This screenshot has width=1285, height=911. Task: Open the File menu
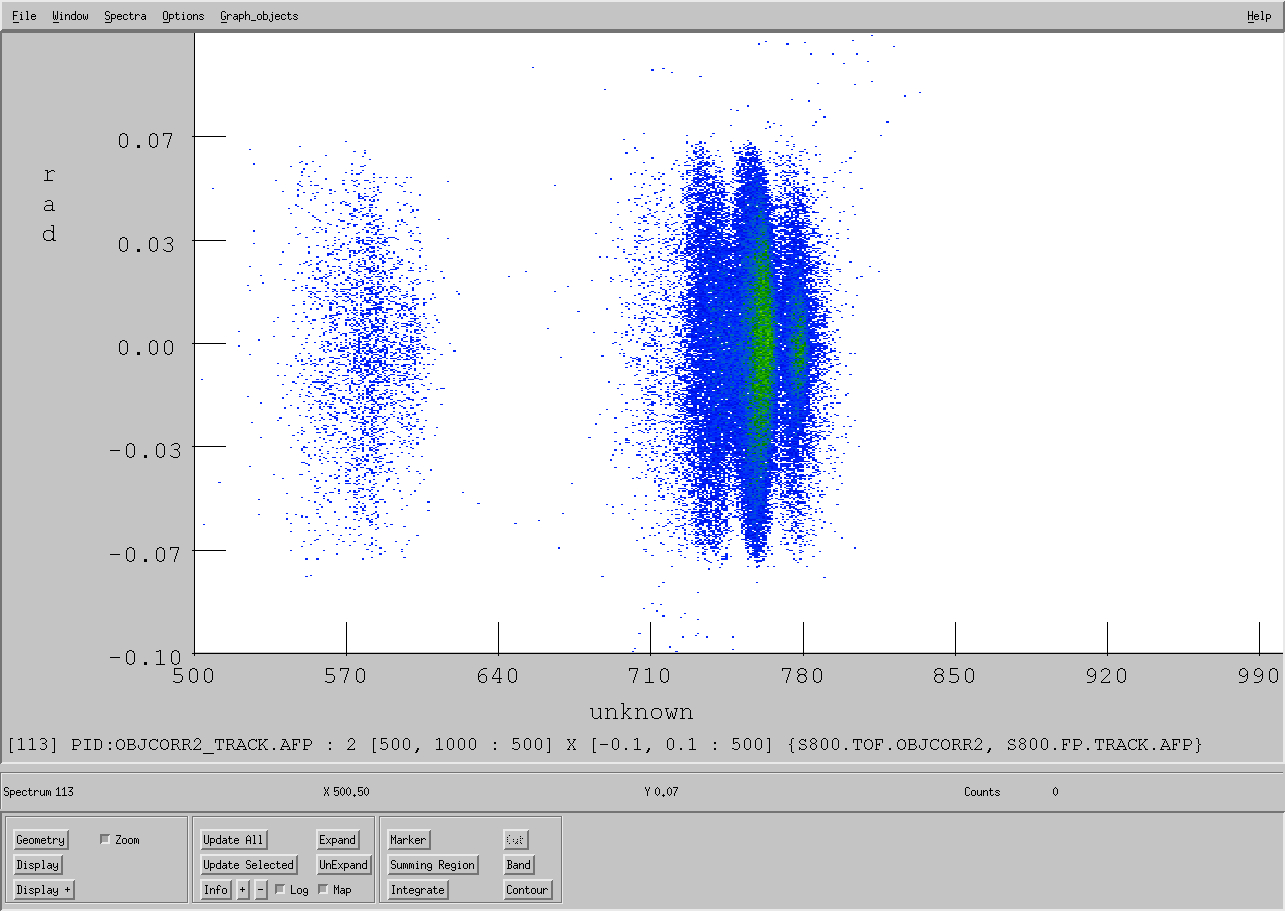tap(24, 16)
